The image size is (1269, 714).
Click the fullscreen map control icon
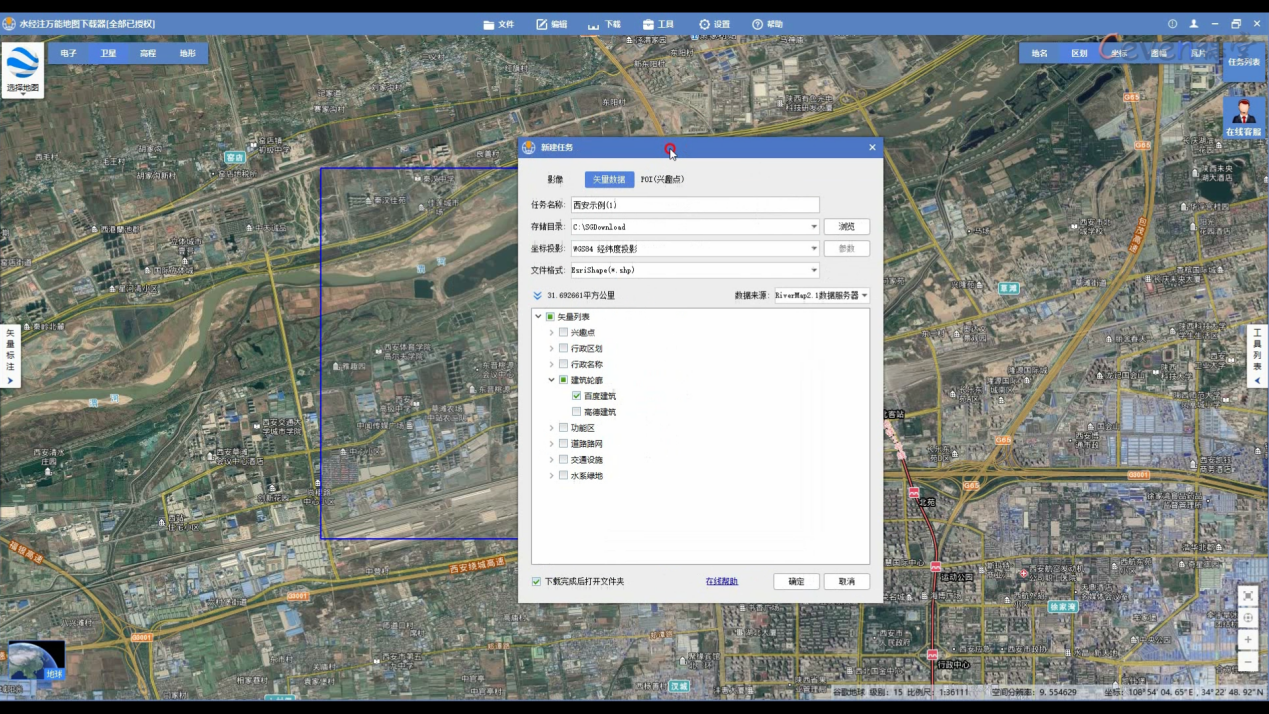pyautogui.click(x=1248, y=595)
